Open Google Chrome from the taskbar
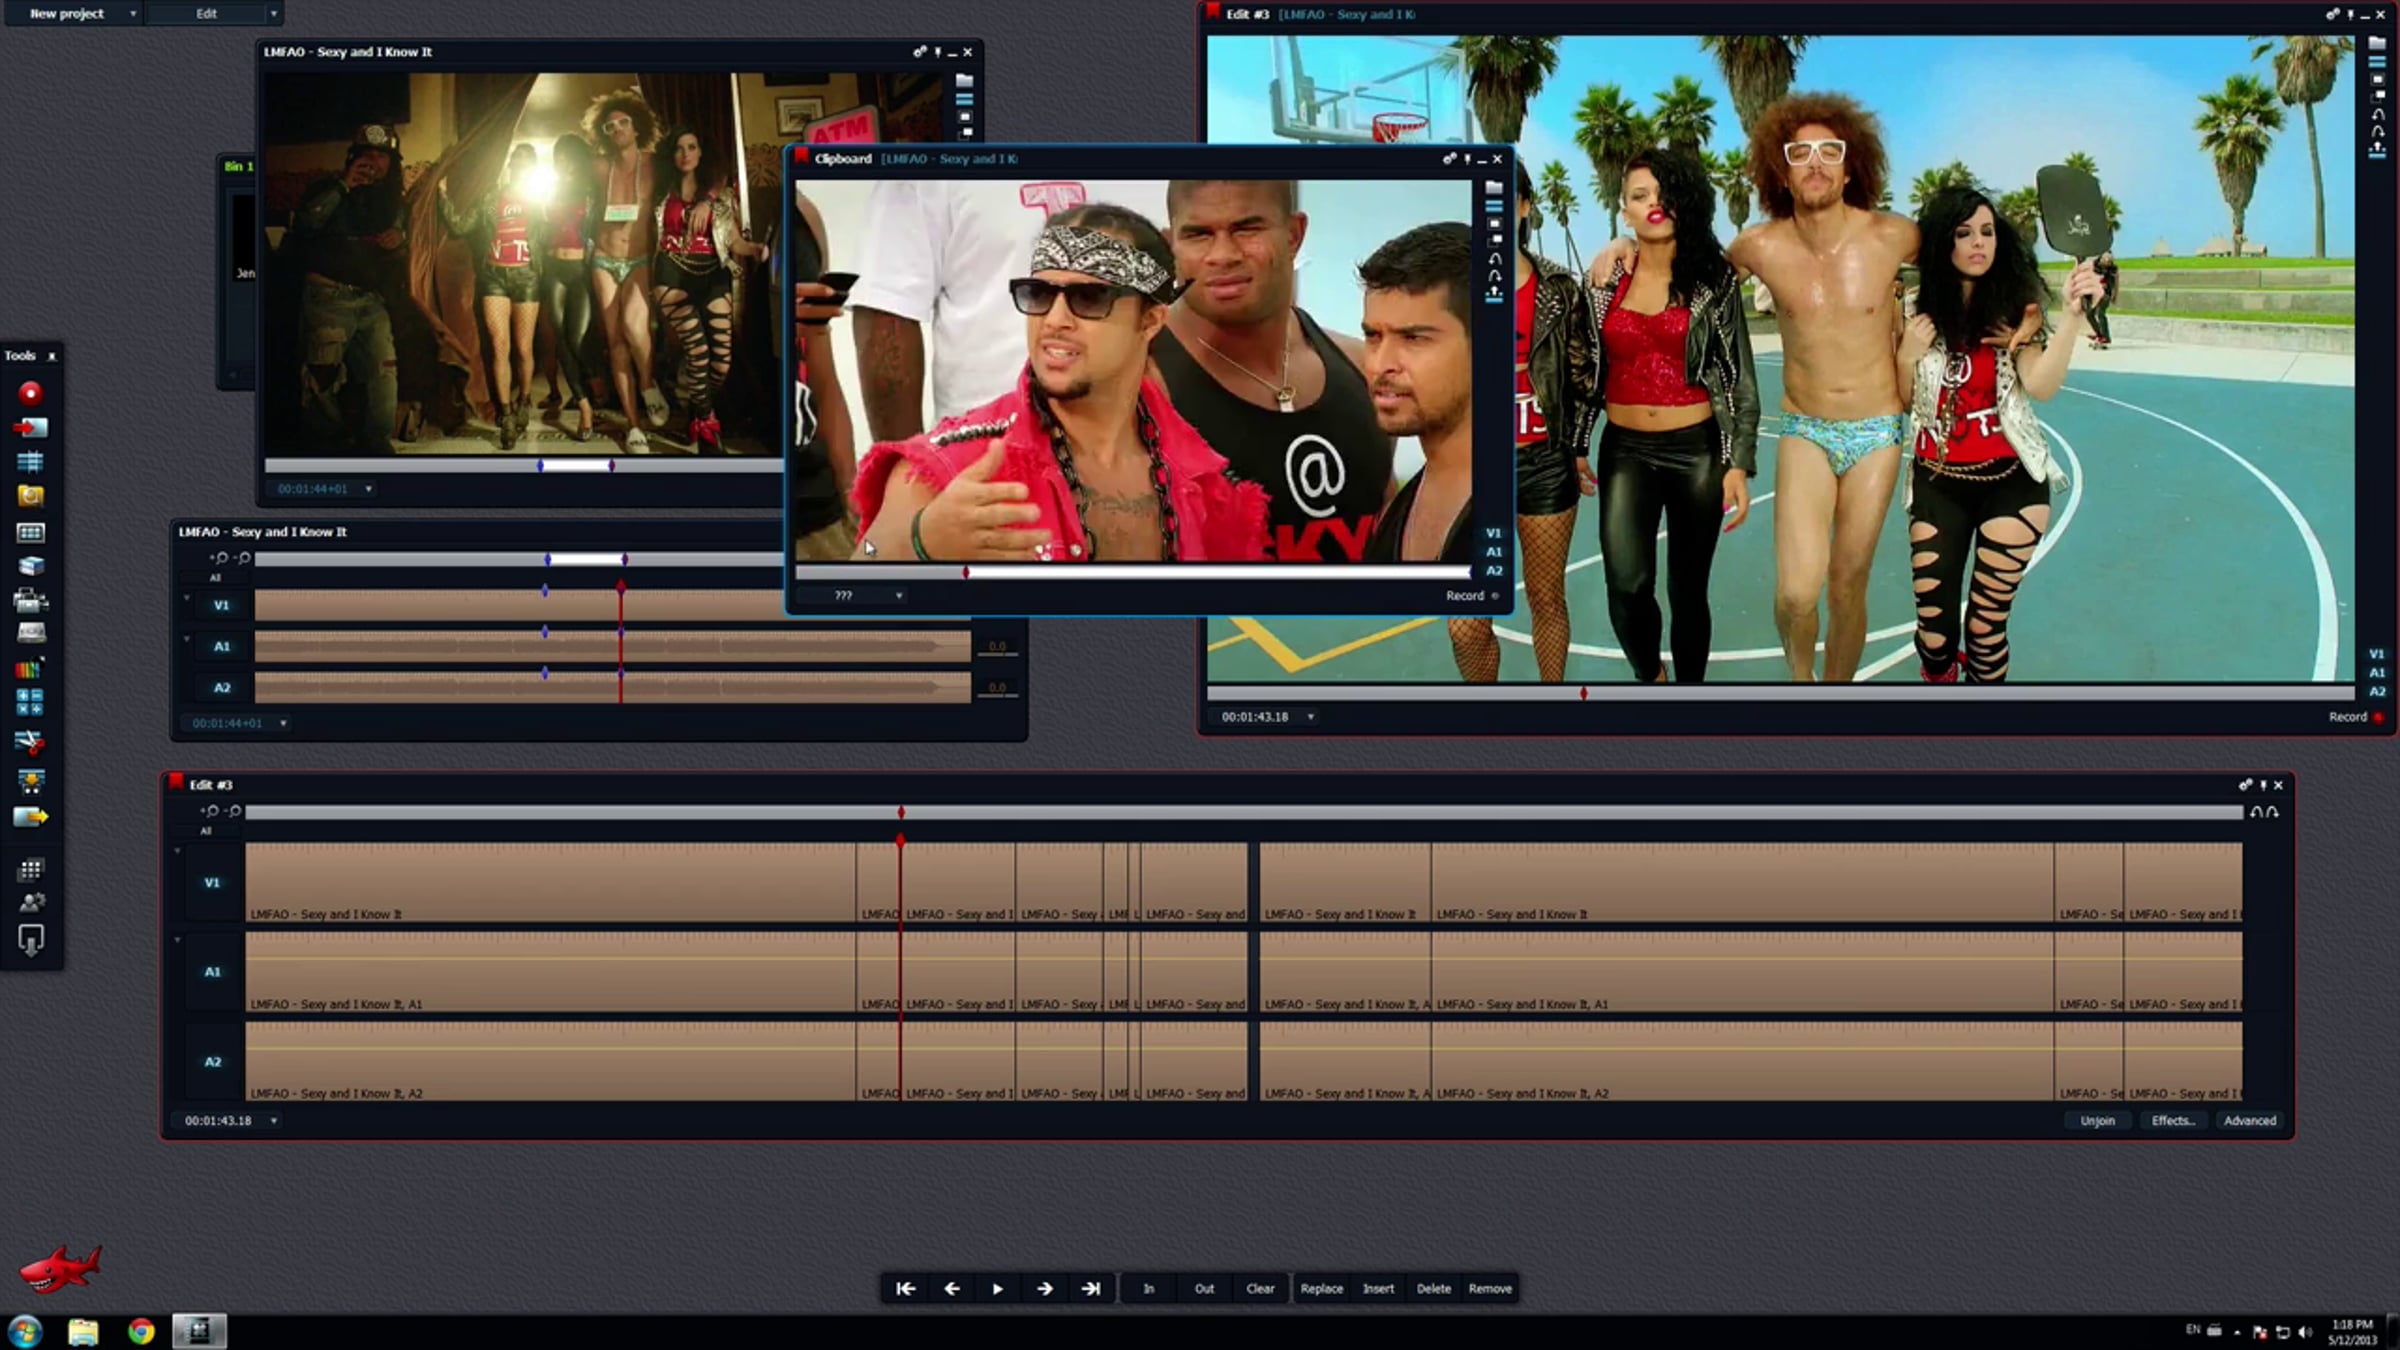Viewport: 2400px width, 1350px height. pos(141,1331)
